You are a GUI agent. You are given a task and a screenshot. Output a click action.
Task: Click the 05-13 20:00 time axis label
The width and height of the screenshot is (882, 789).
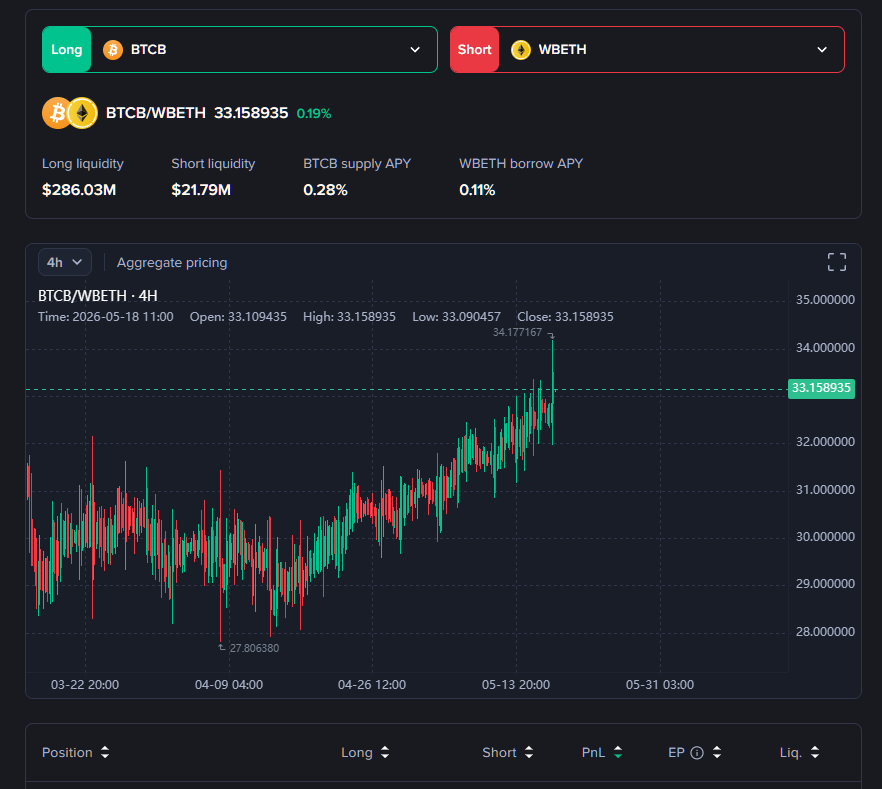[516, 684]
